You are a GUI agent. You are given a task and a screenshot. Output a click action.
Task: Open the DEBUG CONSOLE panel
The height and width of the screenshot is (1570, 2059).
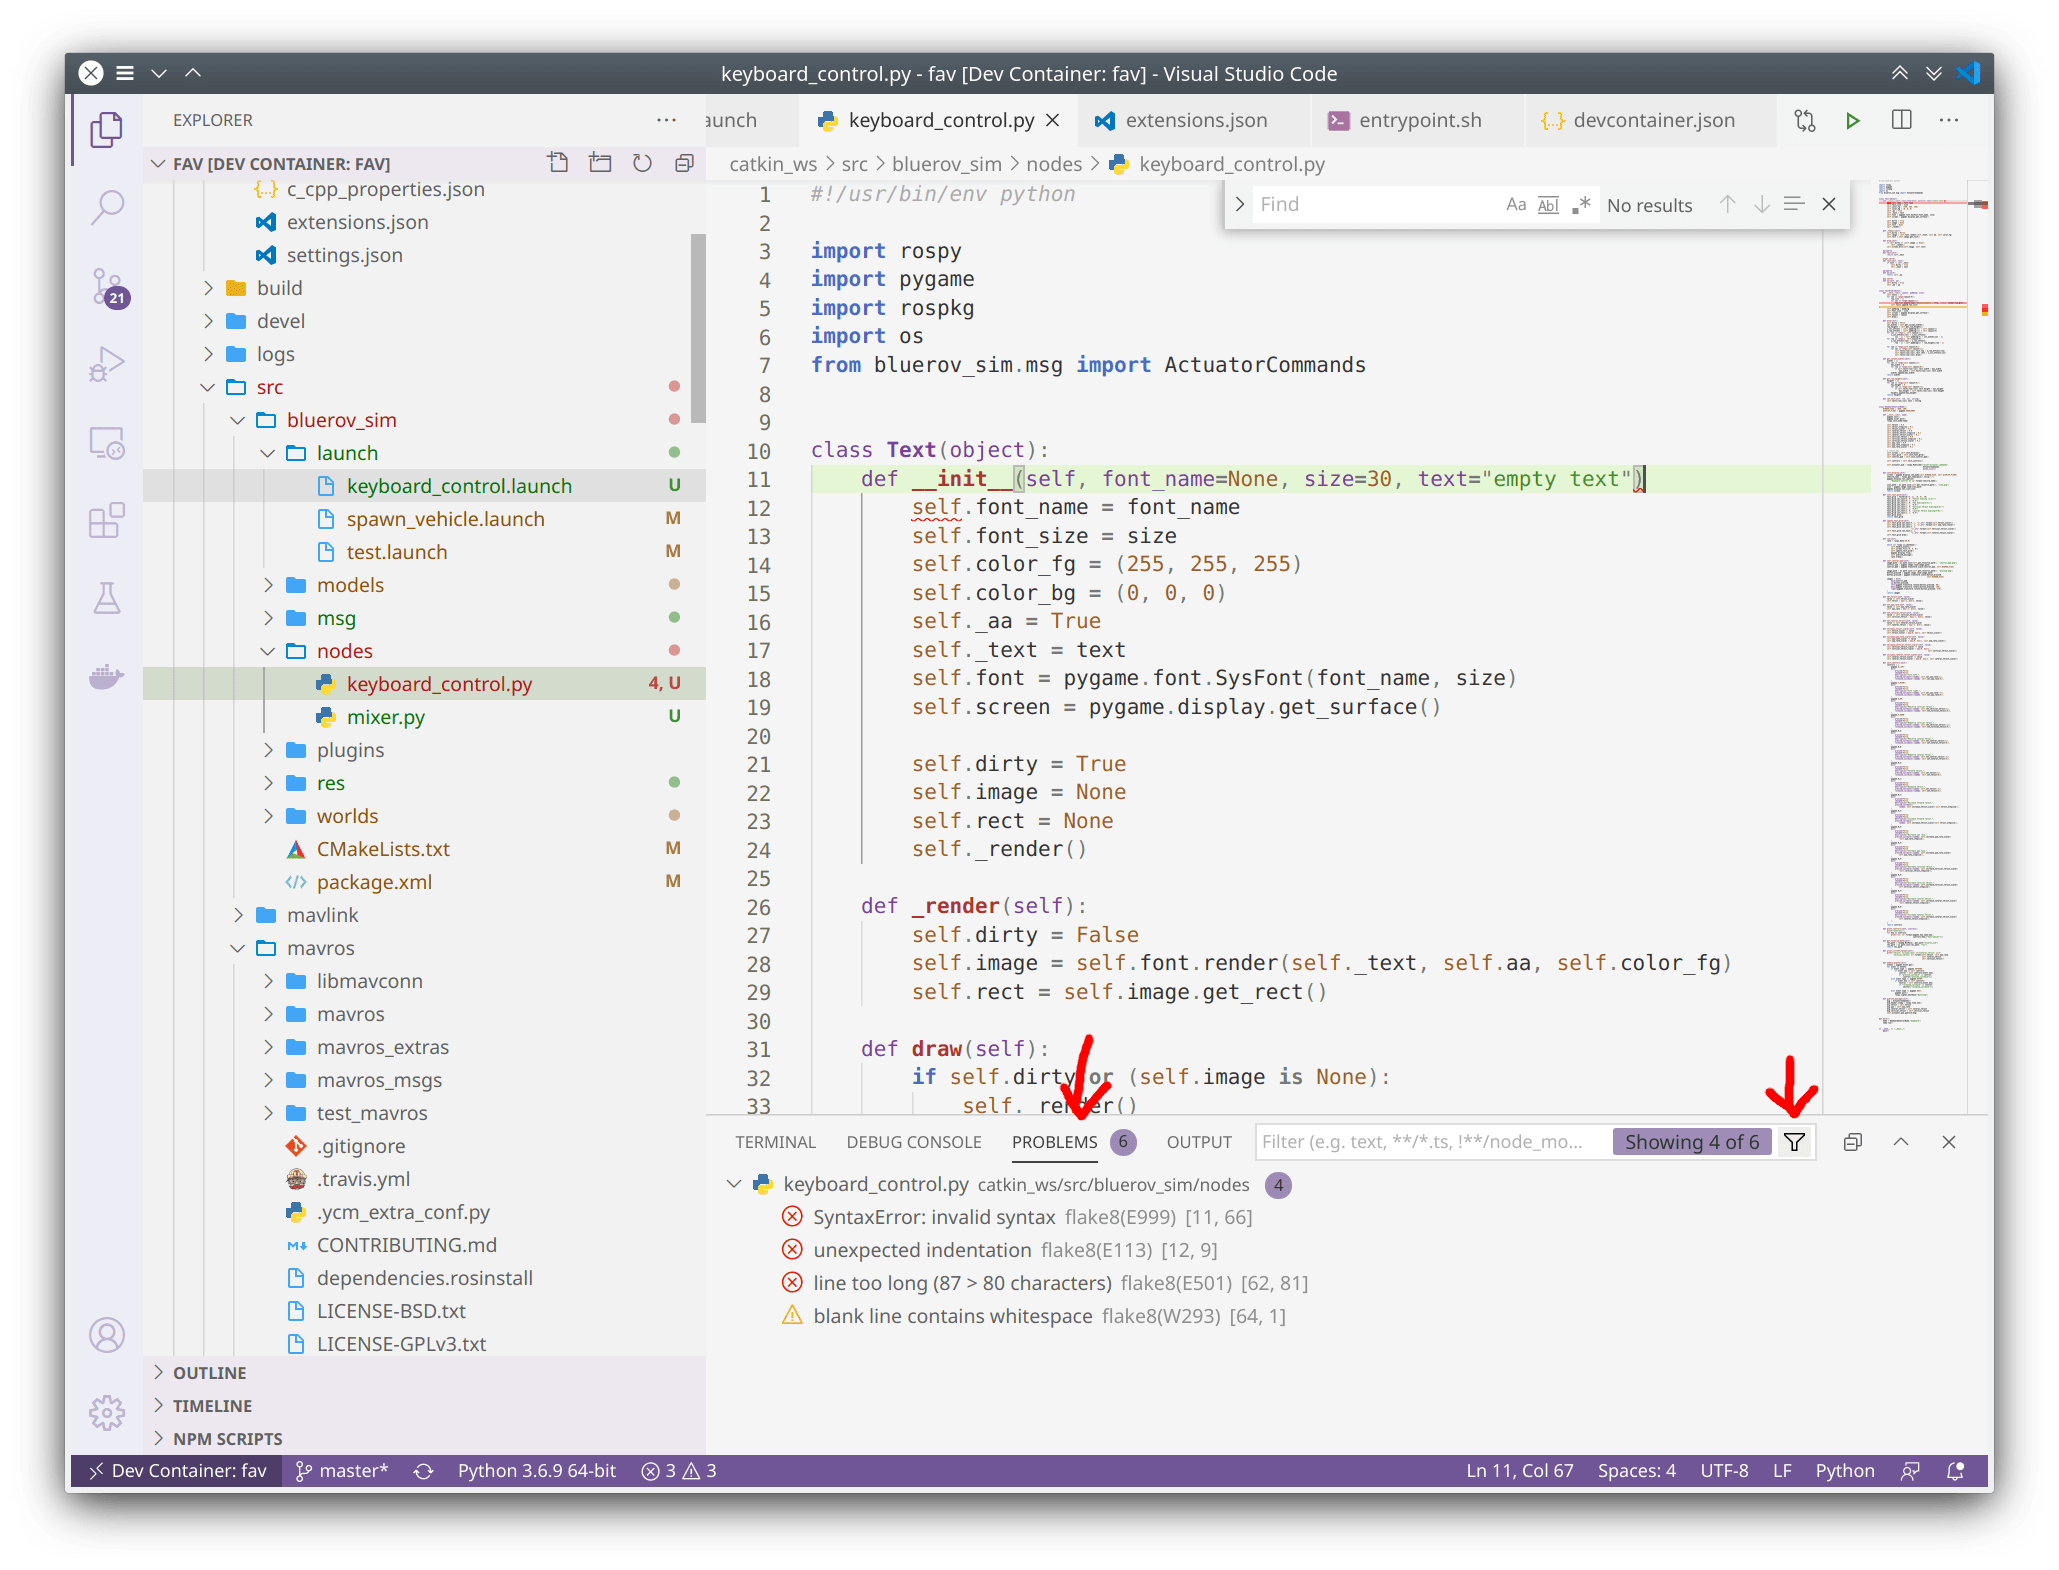click(913, 1141)
